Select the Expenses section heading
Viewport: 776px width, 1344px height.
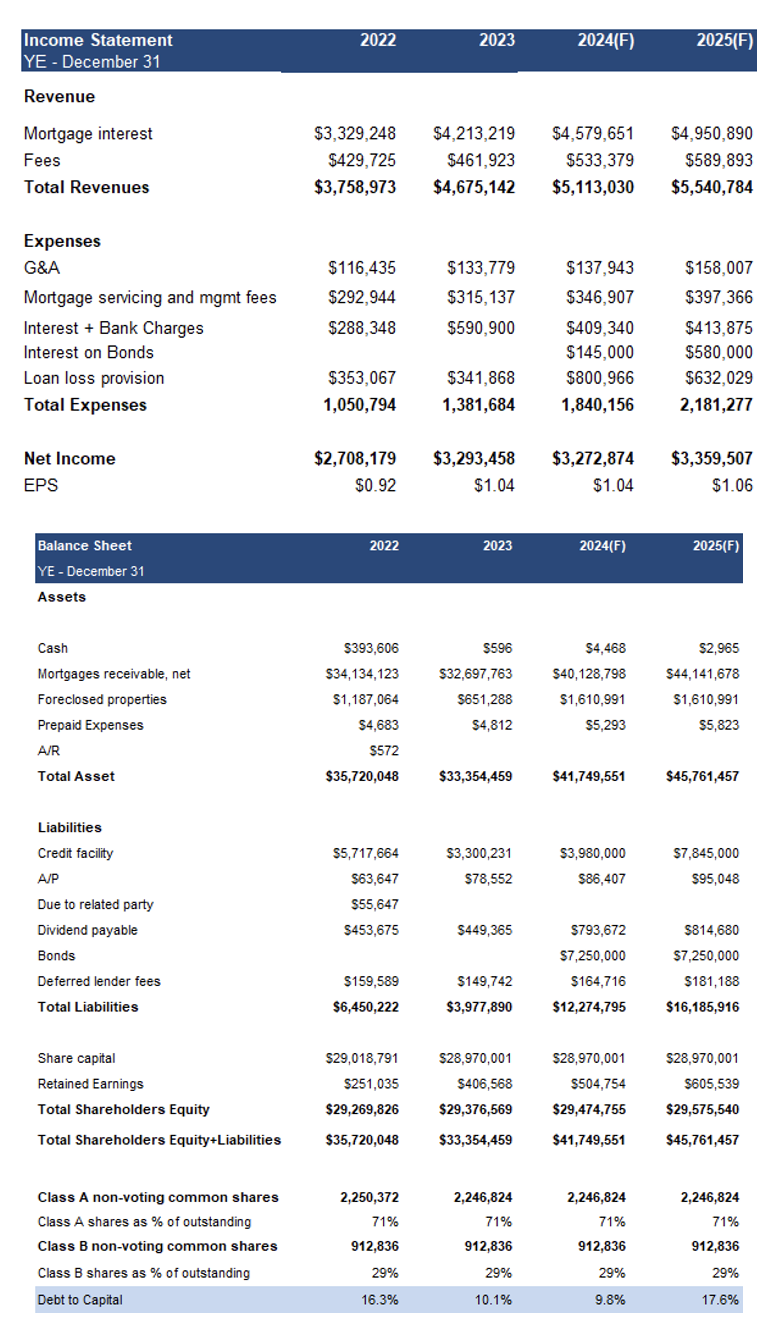click(62, 242)
